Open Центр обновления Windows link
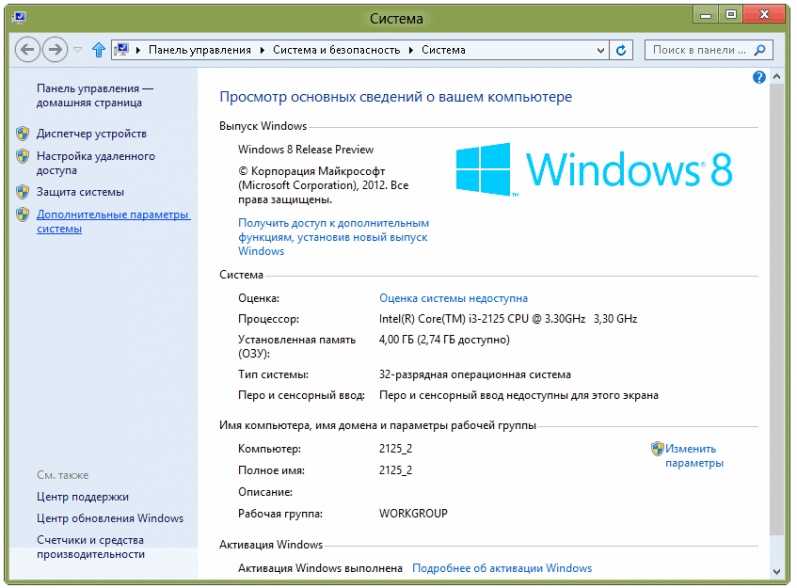This screenshot has height=588, width=797. click(x=110, y=518)
